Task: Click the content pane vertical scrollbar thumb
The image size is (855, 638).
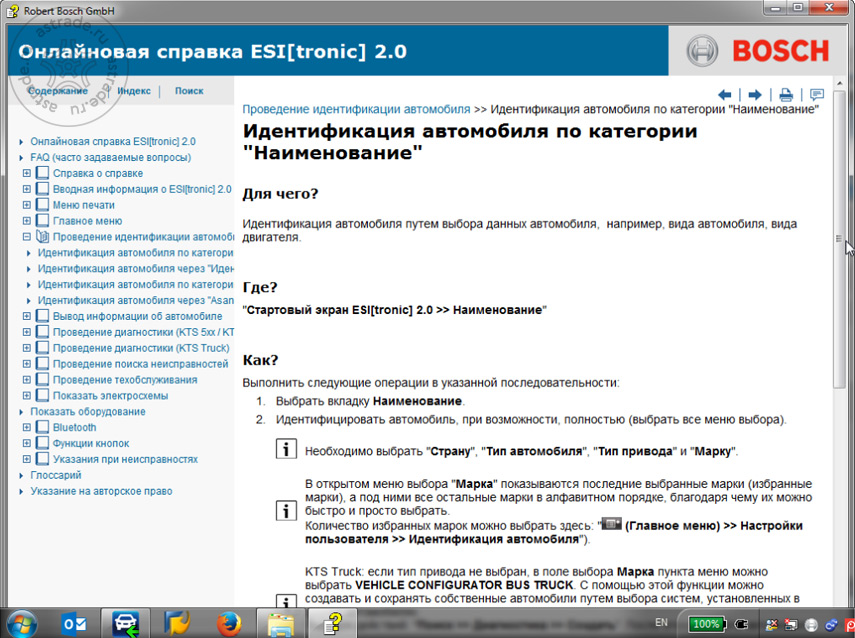Action: tap(839, 238)
